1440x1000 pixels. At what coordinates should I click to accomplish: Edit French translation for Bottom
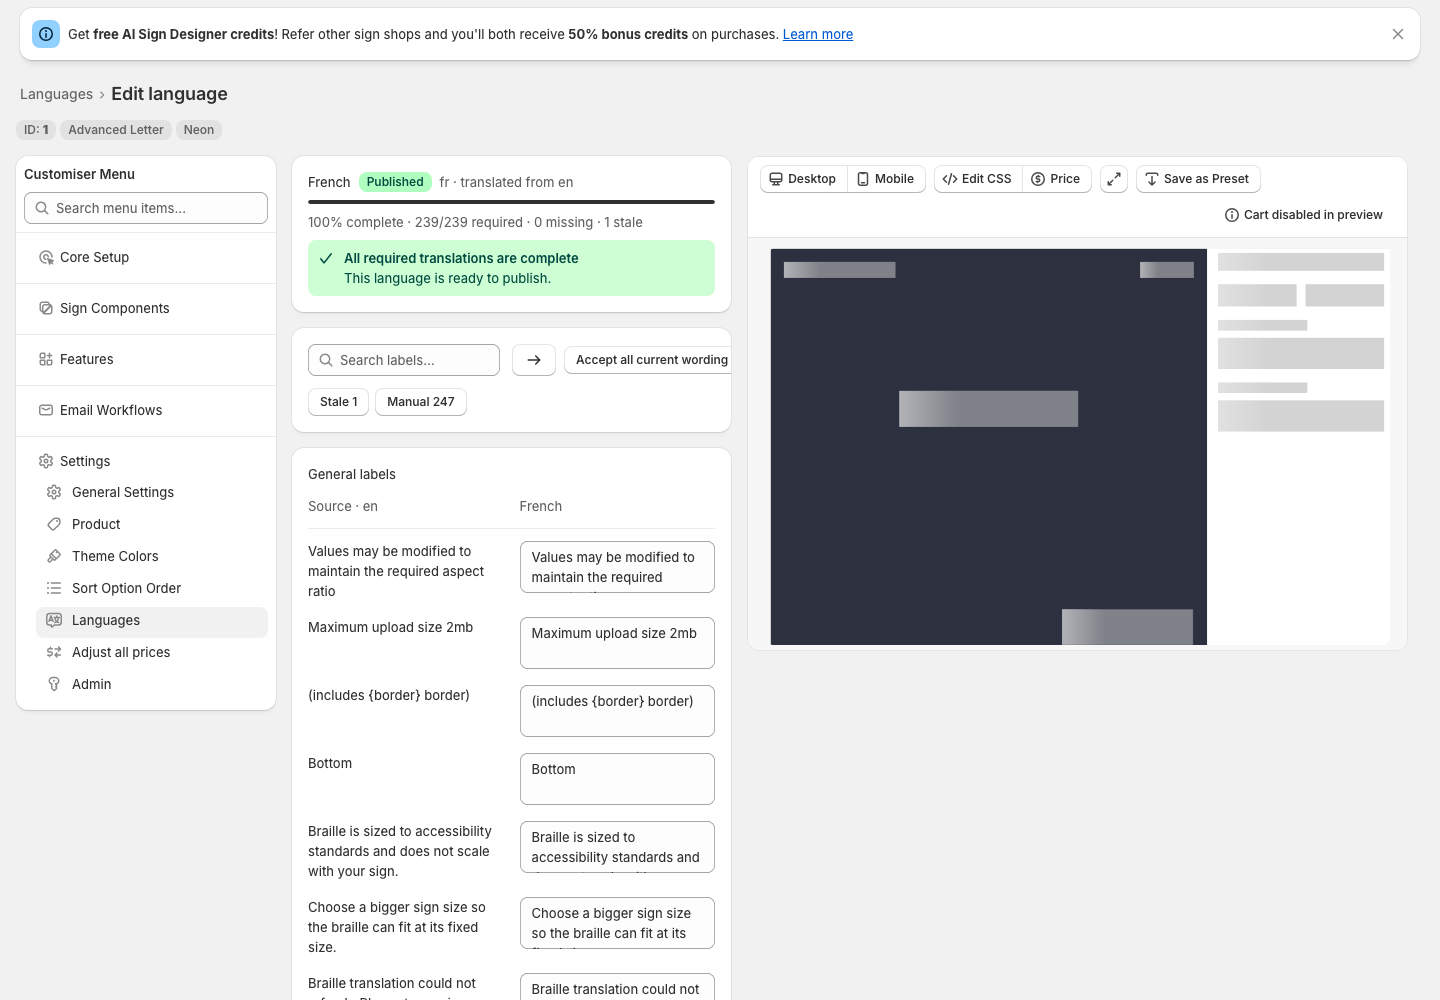click(x=617, y=779)
